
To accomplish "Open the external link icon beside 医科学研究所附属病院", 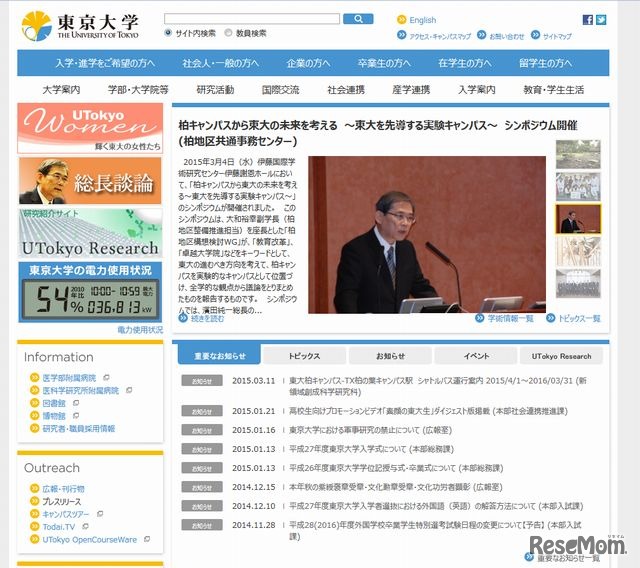I will click(129, 390).
